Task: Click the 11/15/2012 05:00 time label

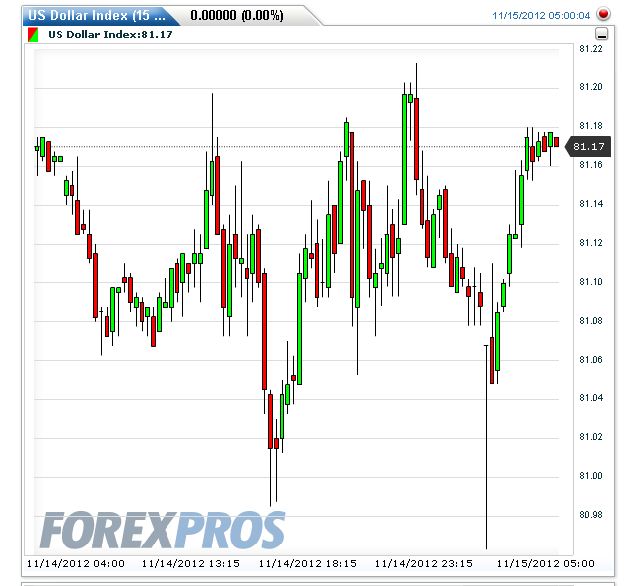Action: click(546, 564)
